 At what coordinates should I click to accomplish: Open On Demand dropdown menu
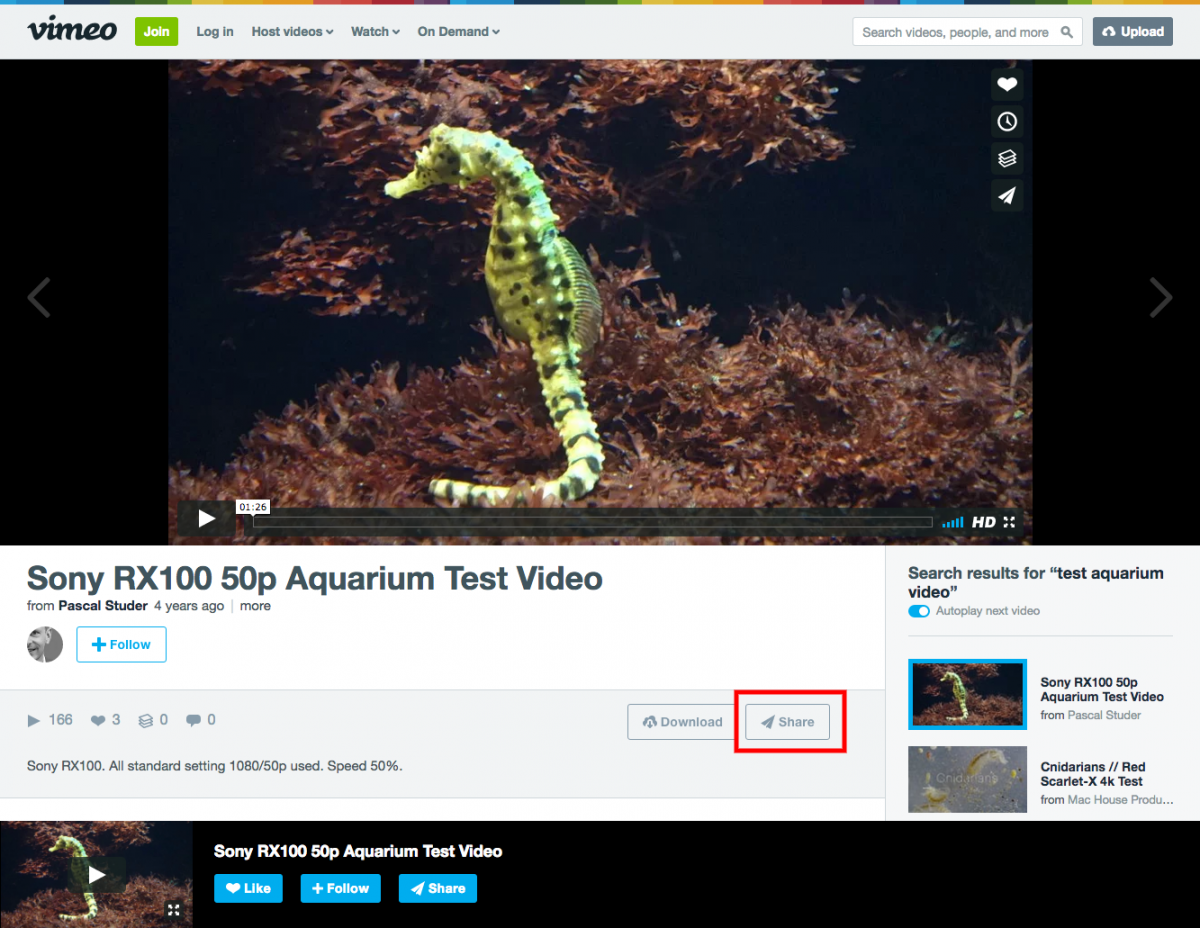[x=458, y=32]
